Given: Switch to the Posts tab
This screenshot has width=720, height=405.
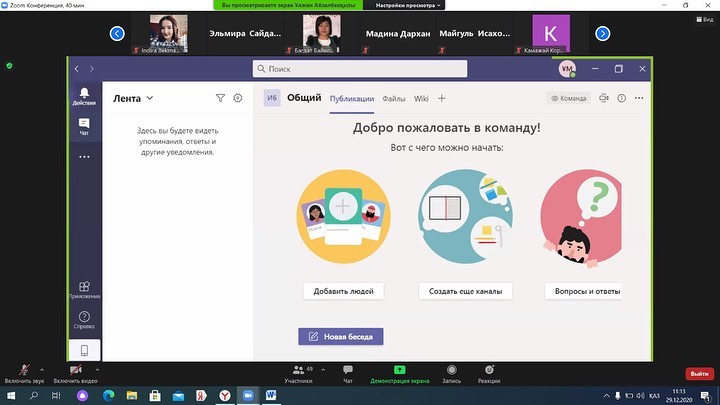Looking at the screenshot, I should [352, 99].
